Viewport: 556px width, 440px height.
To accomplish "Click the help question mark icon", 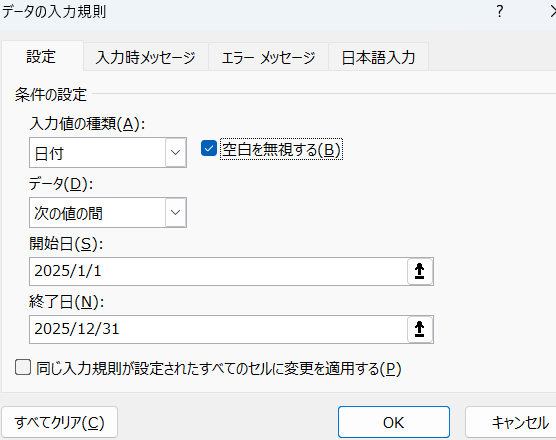I will coord(500,12).
